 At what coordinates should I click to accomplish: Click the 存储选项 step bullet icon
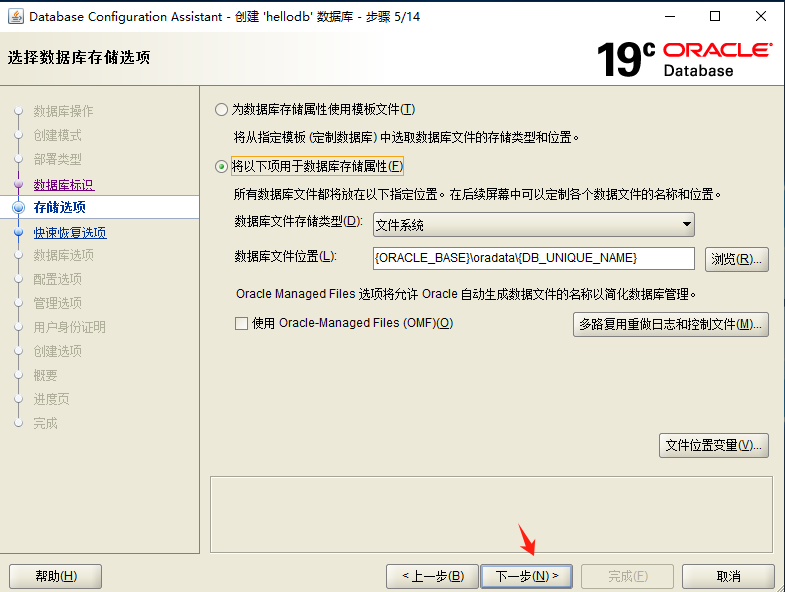19,207
